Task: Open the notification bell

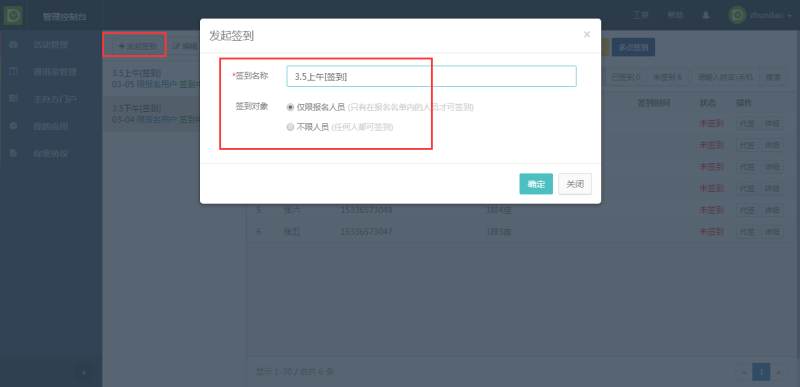Action: [706, 15]
